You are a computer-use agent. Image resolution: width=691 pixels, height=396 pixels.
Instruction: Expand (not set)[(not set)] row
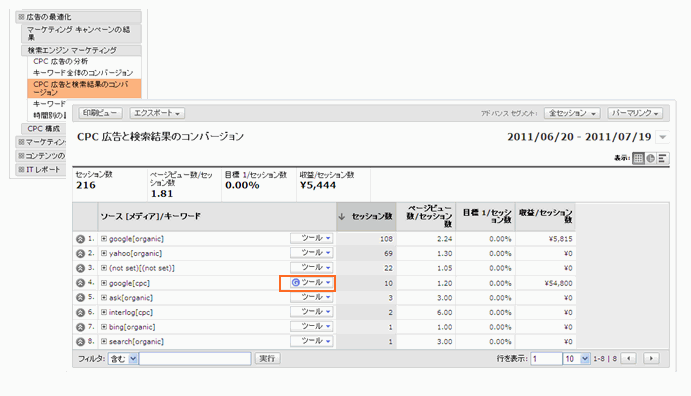tap(104, 268)
